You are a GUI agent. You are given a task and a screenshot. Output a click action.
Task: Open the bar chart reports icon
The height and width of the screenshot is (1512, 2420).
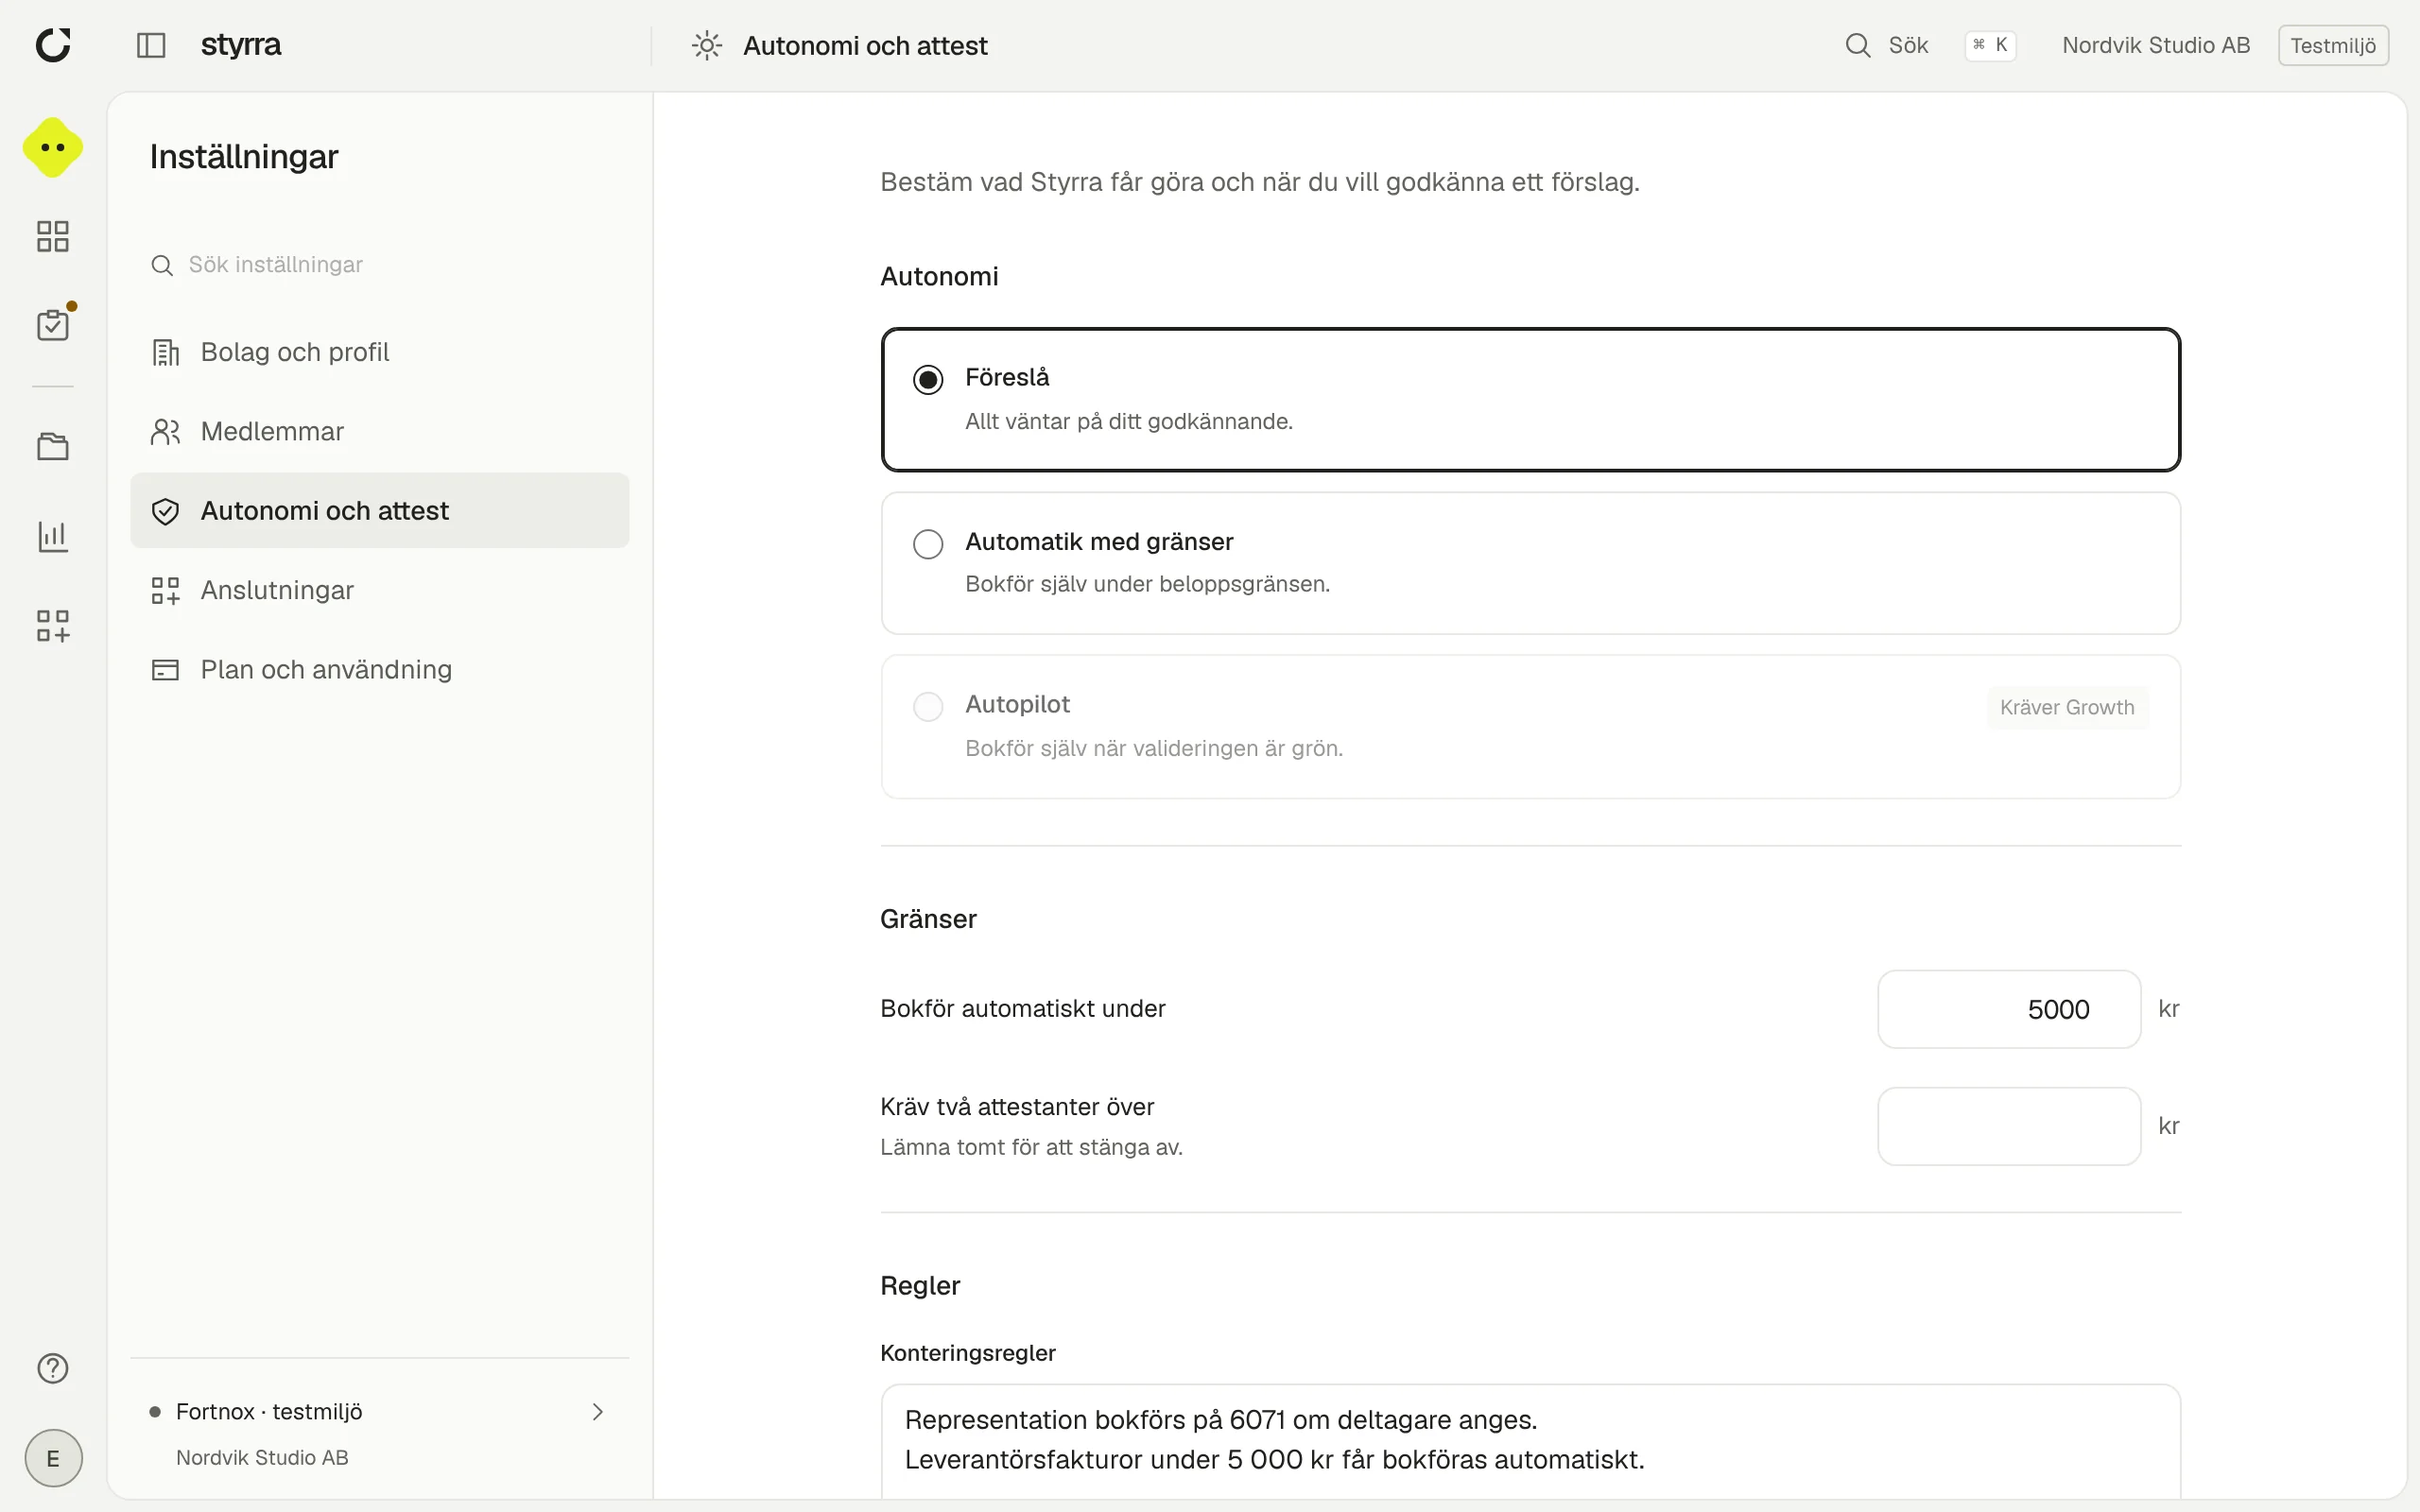pos(53,536)
